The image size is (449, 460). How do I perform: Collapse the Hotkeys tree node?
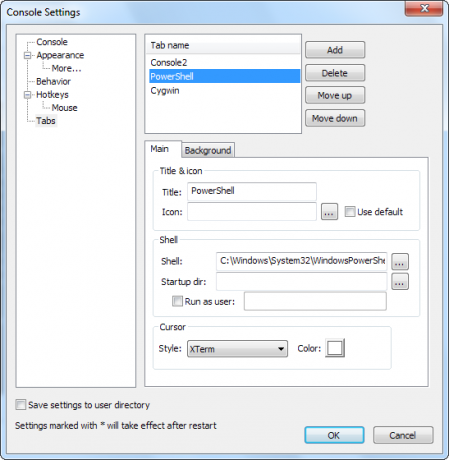click(27, 95)
